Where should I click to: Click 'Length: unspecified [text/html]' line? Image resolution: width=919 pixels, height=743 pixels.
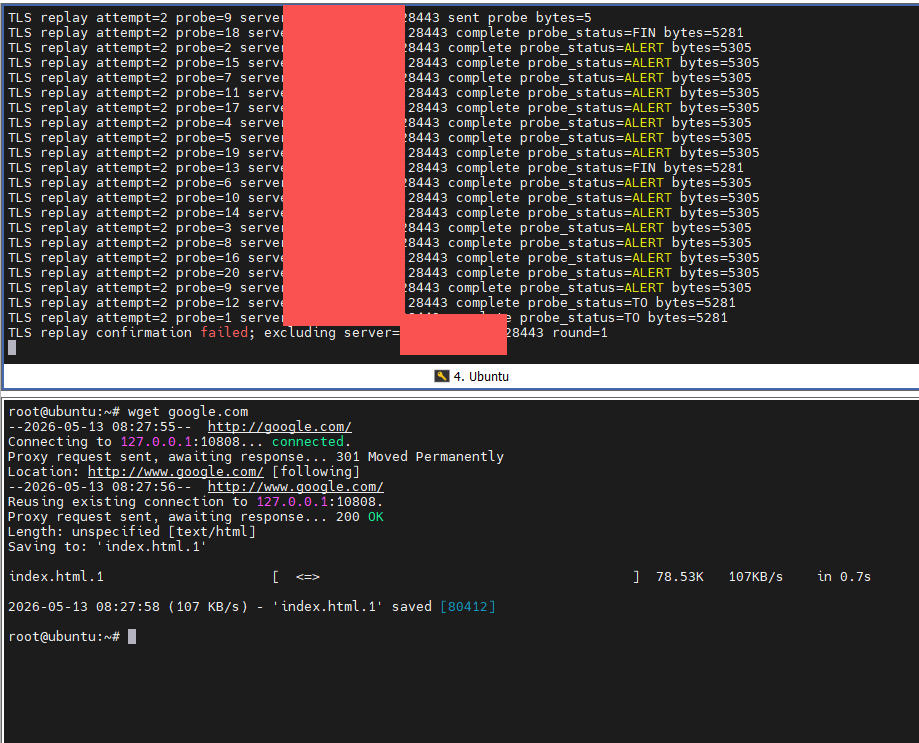tap(132, 531)
